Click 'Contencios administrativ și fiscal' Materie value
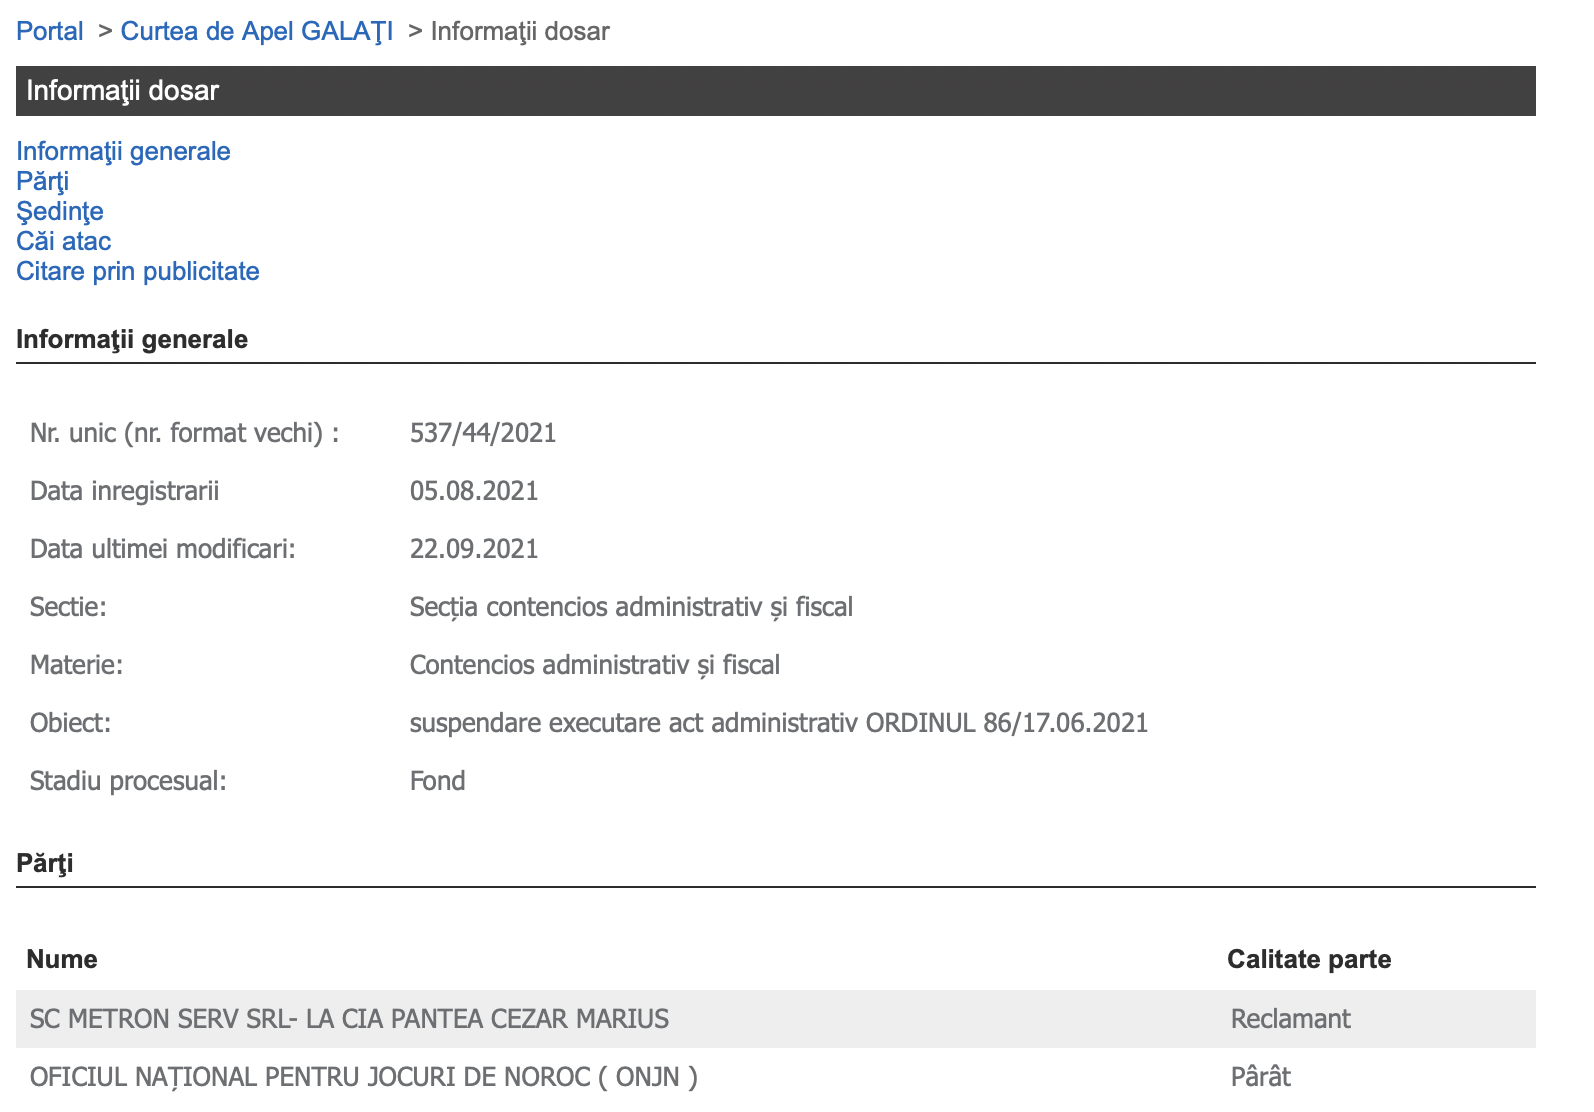 click(x=595, y=665)
